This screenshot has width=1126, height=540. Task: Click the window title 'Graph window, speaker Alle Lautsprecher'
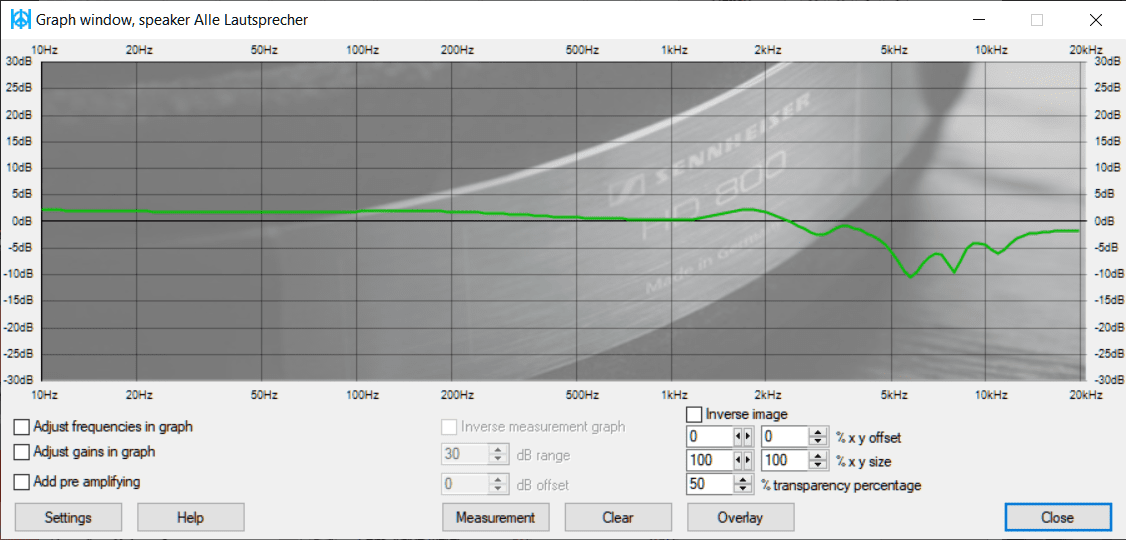[x=172, y=20]
